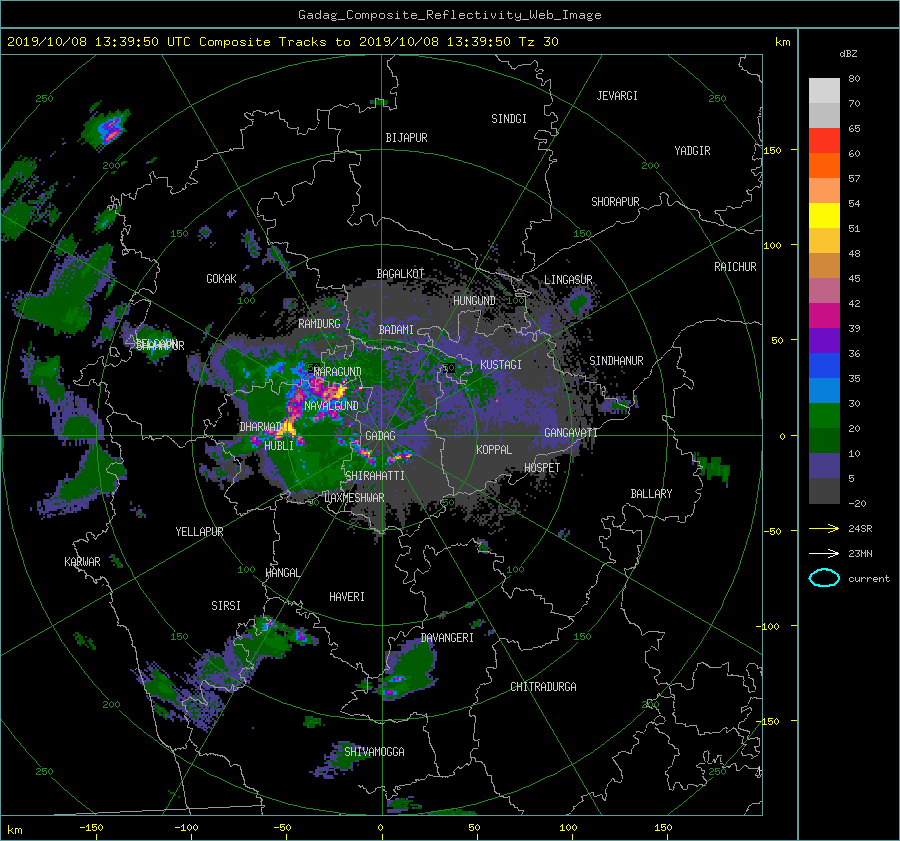Click the HANGAL city label
Viewport: 900px width, 841px height.
click(x=282, y=573)
